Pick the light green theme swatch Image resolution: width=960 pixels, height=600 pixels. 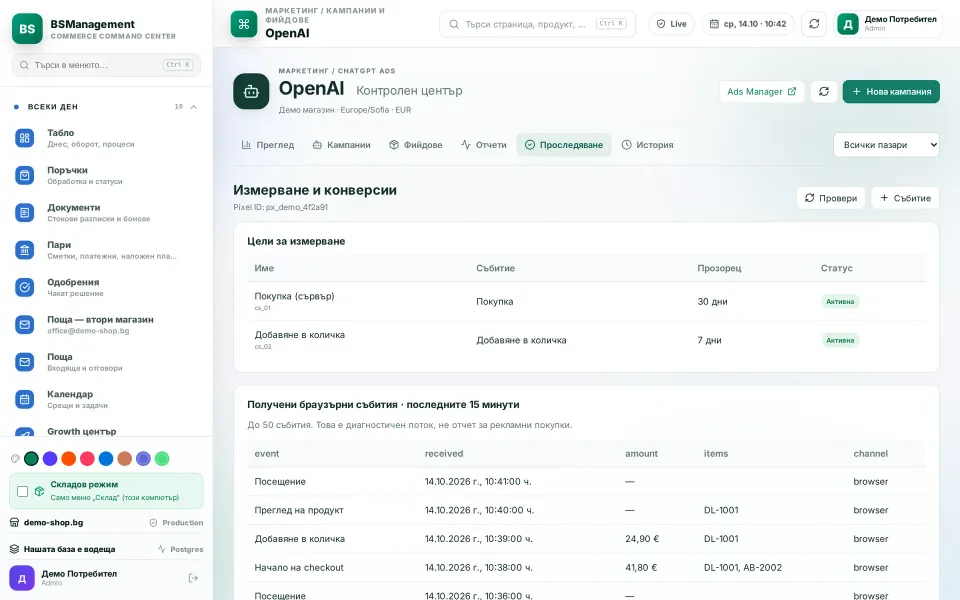(x=162, y=459)
